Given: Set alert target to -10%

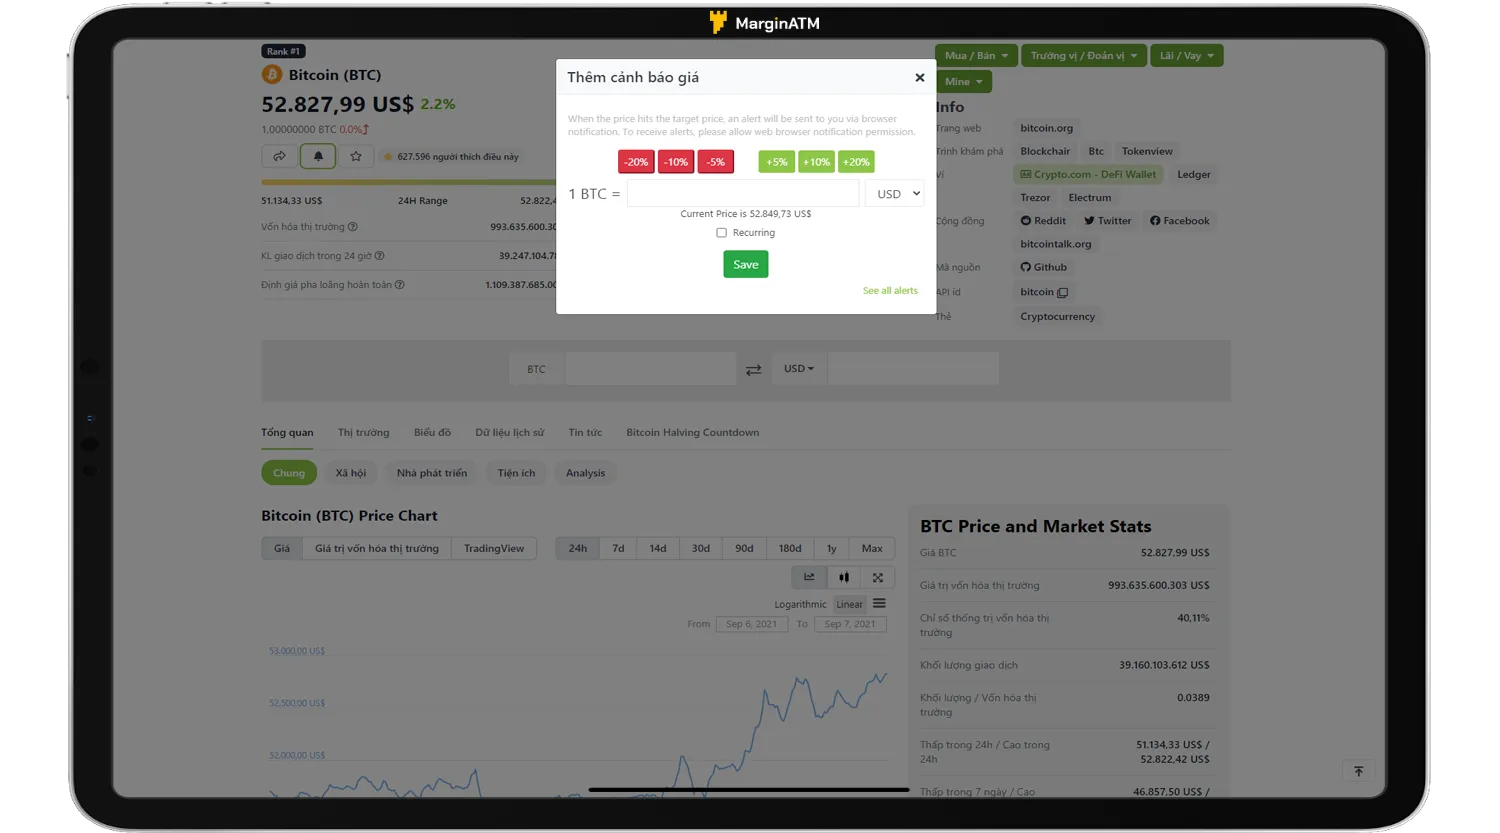Looking at the screenshot, I should click(x=676, y=162).
